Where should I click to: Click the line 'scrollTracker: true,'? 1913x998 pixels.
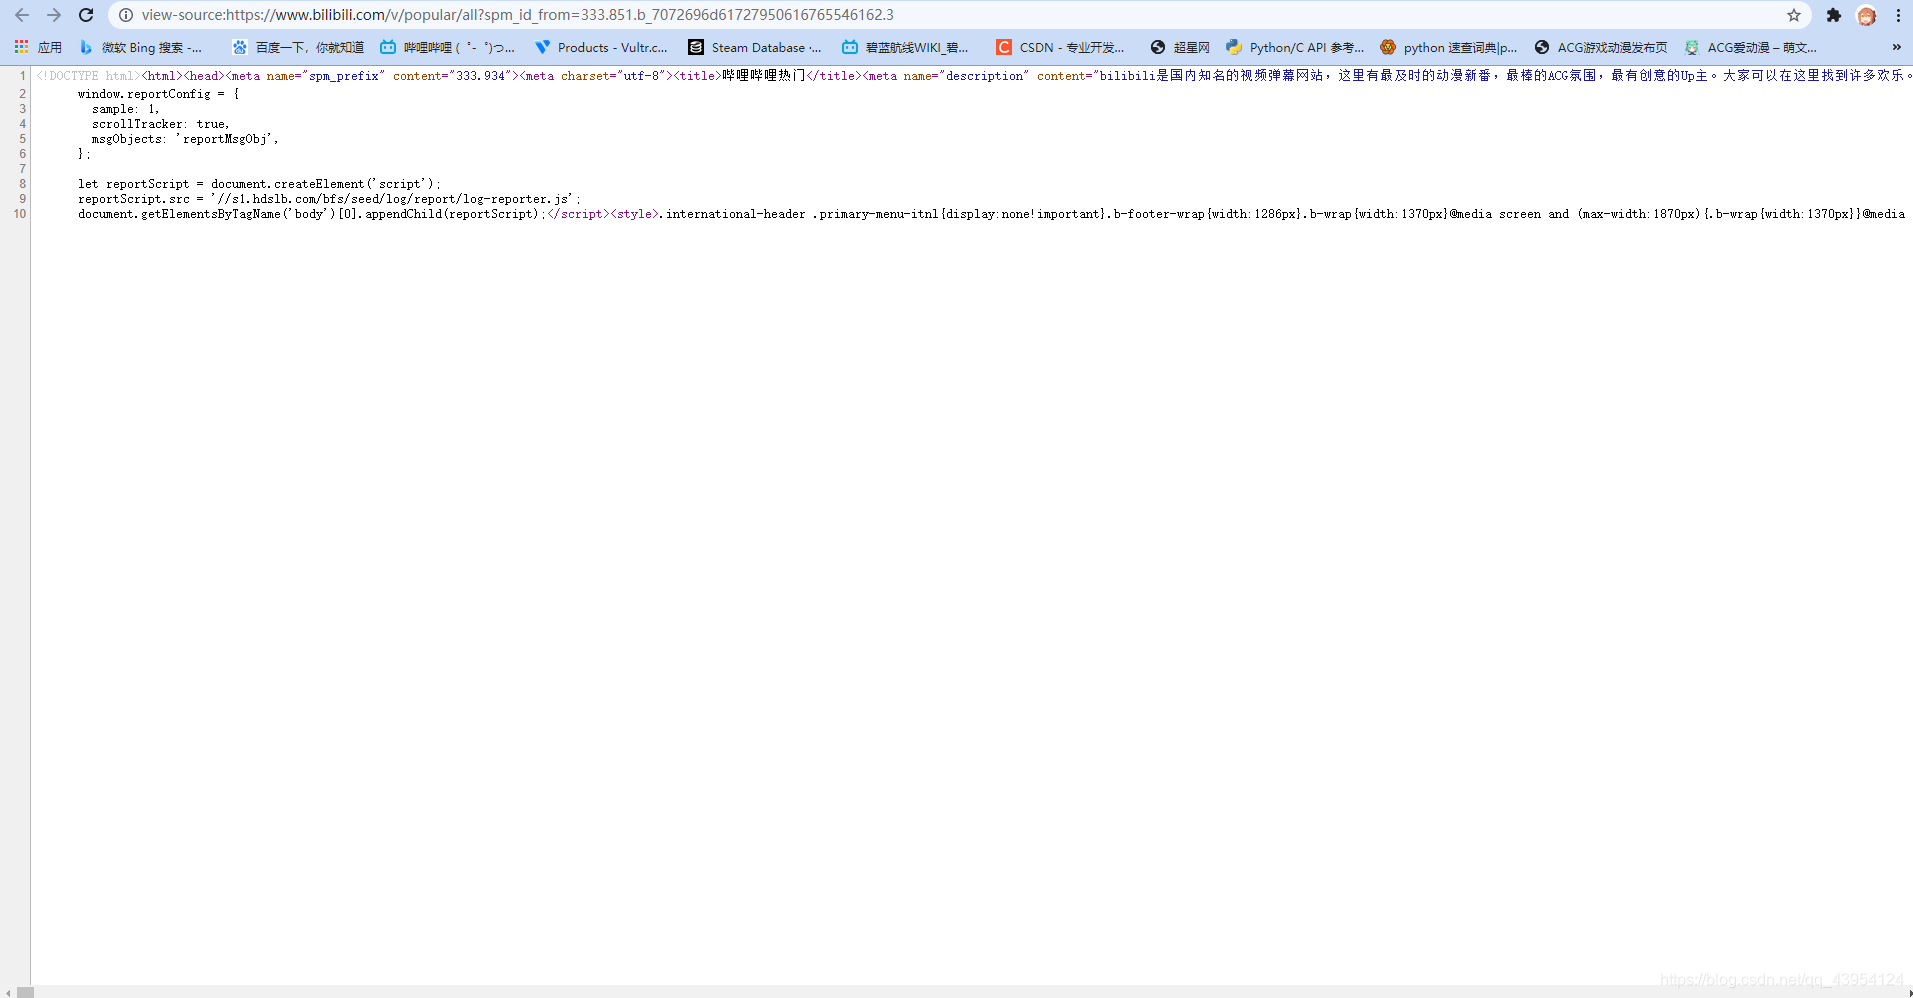click(x=161, y=124)
